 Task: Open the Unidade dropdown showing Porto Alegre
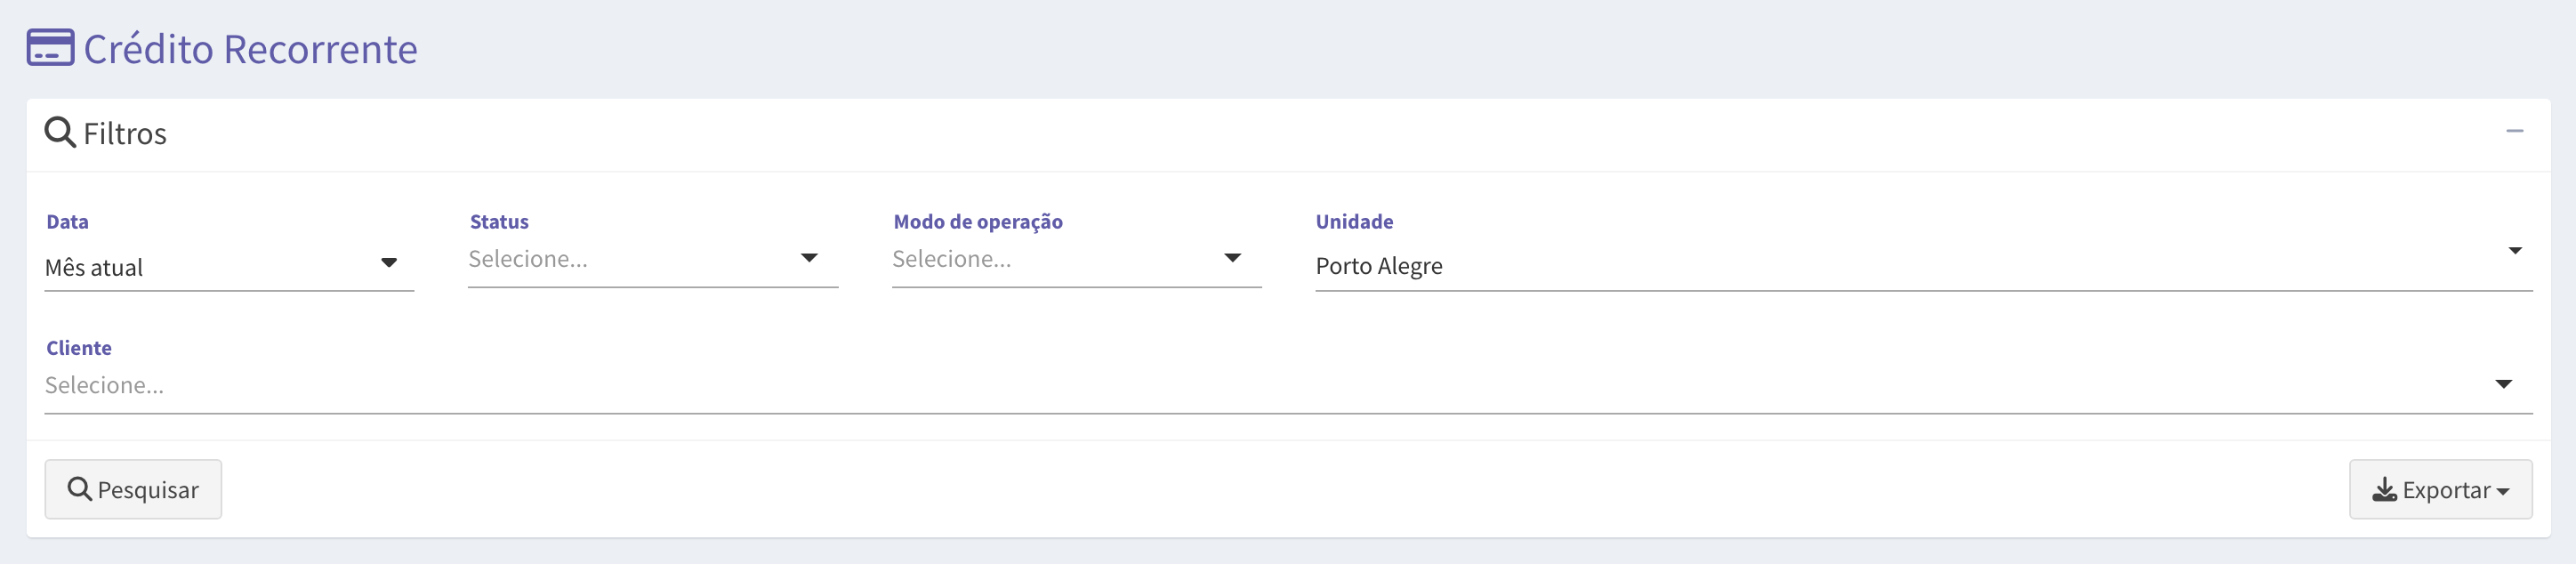(x=1923, y=266)
